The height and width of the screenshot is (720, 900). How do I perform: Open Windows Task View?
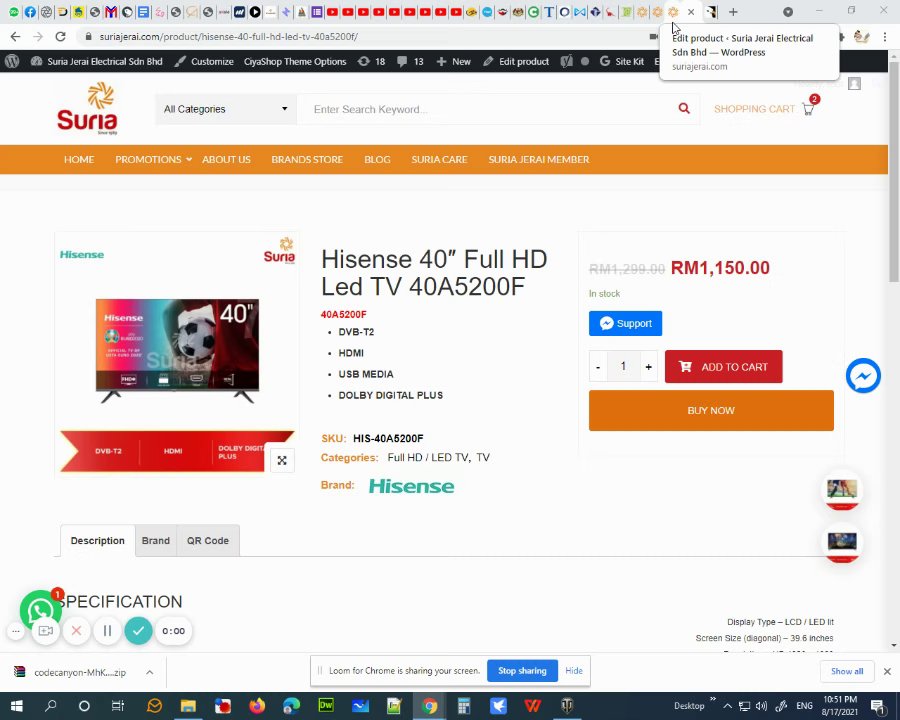118,706
